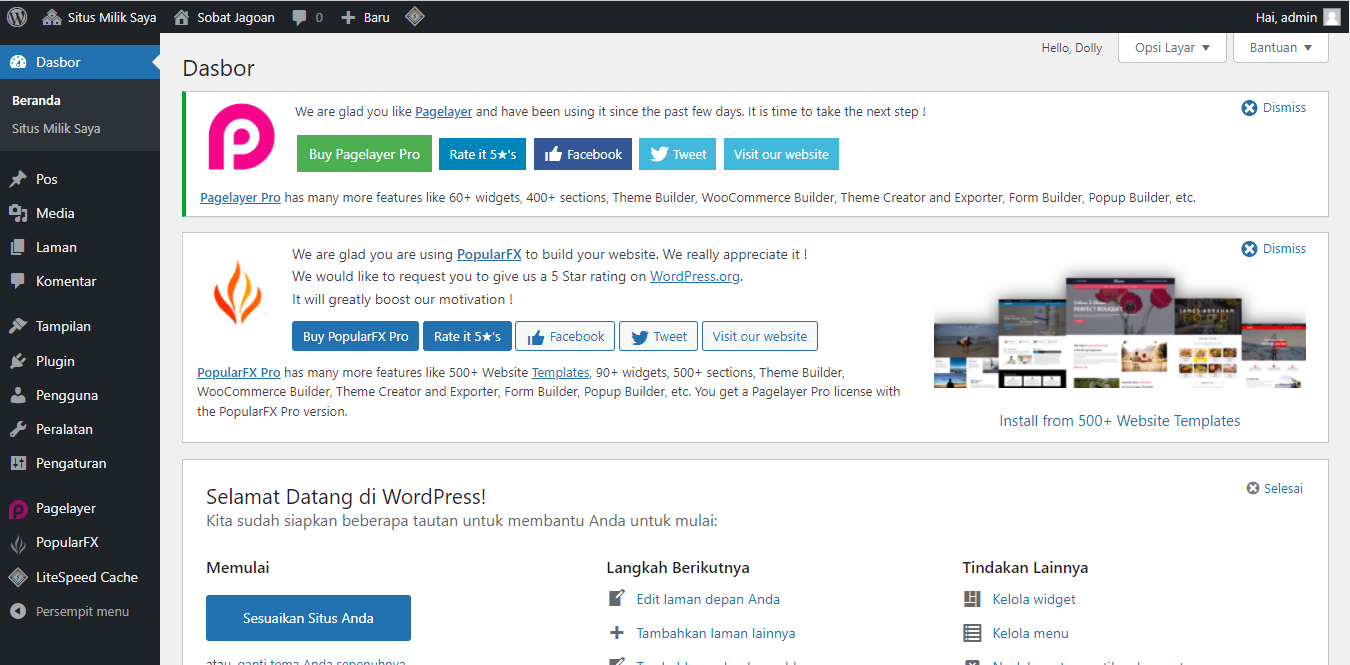Click the Laman pages icon in the sidebar
Image resolution: width=1350 pixels, height=665 pixels.
(x=18, y=247)
